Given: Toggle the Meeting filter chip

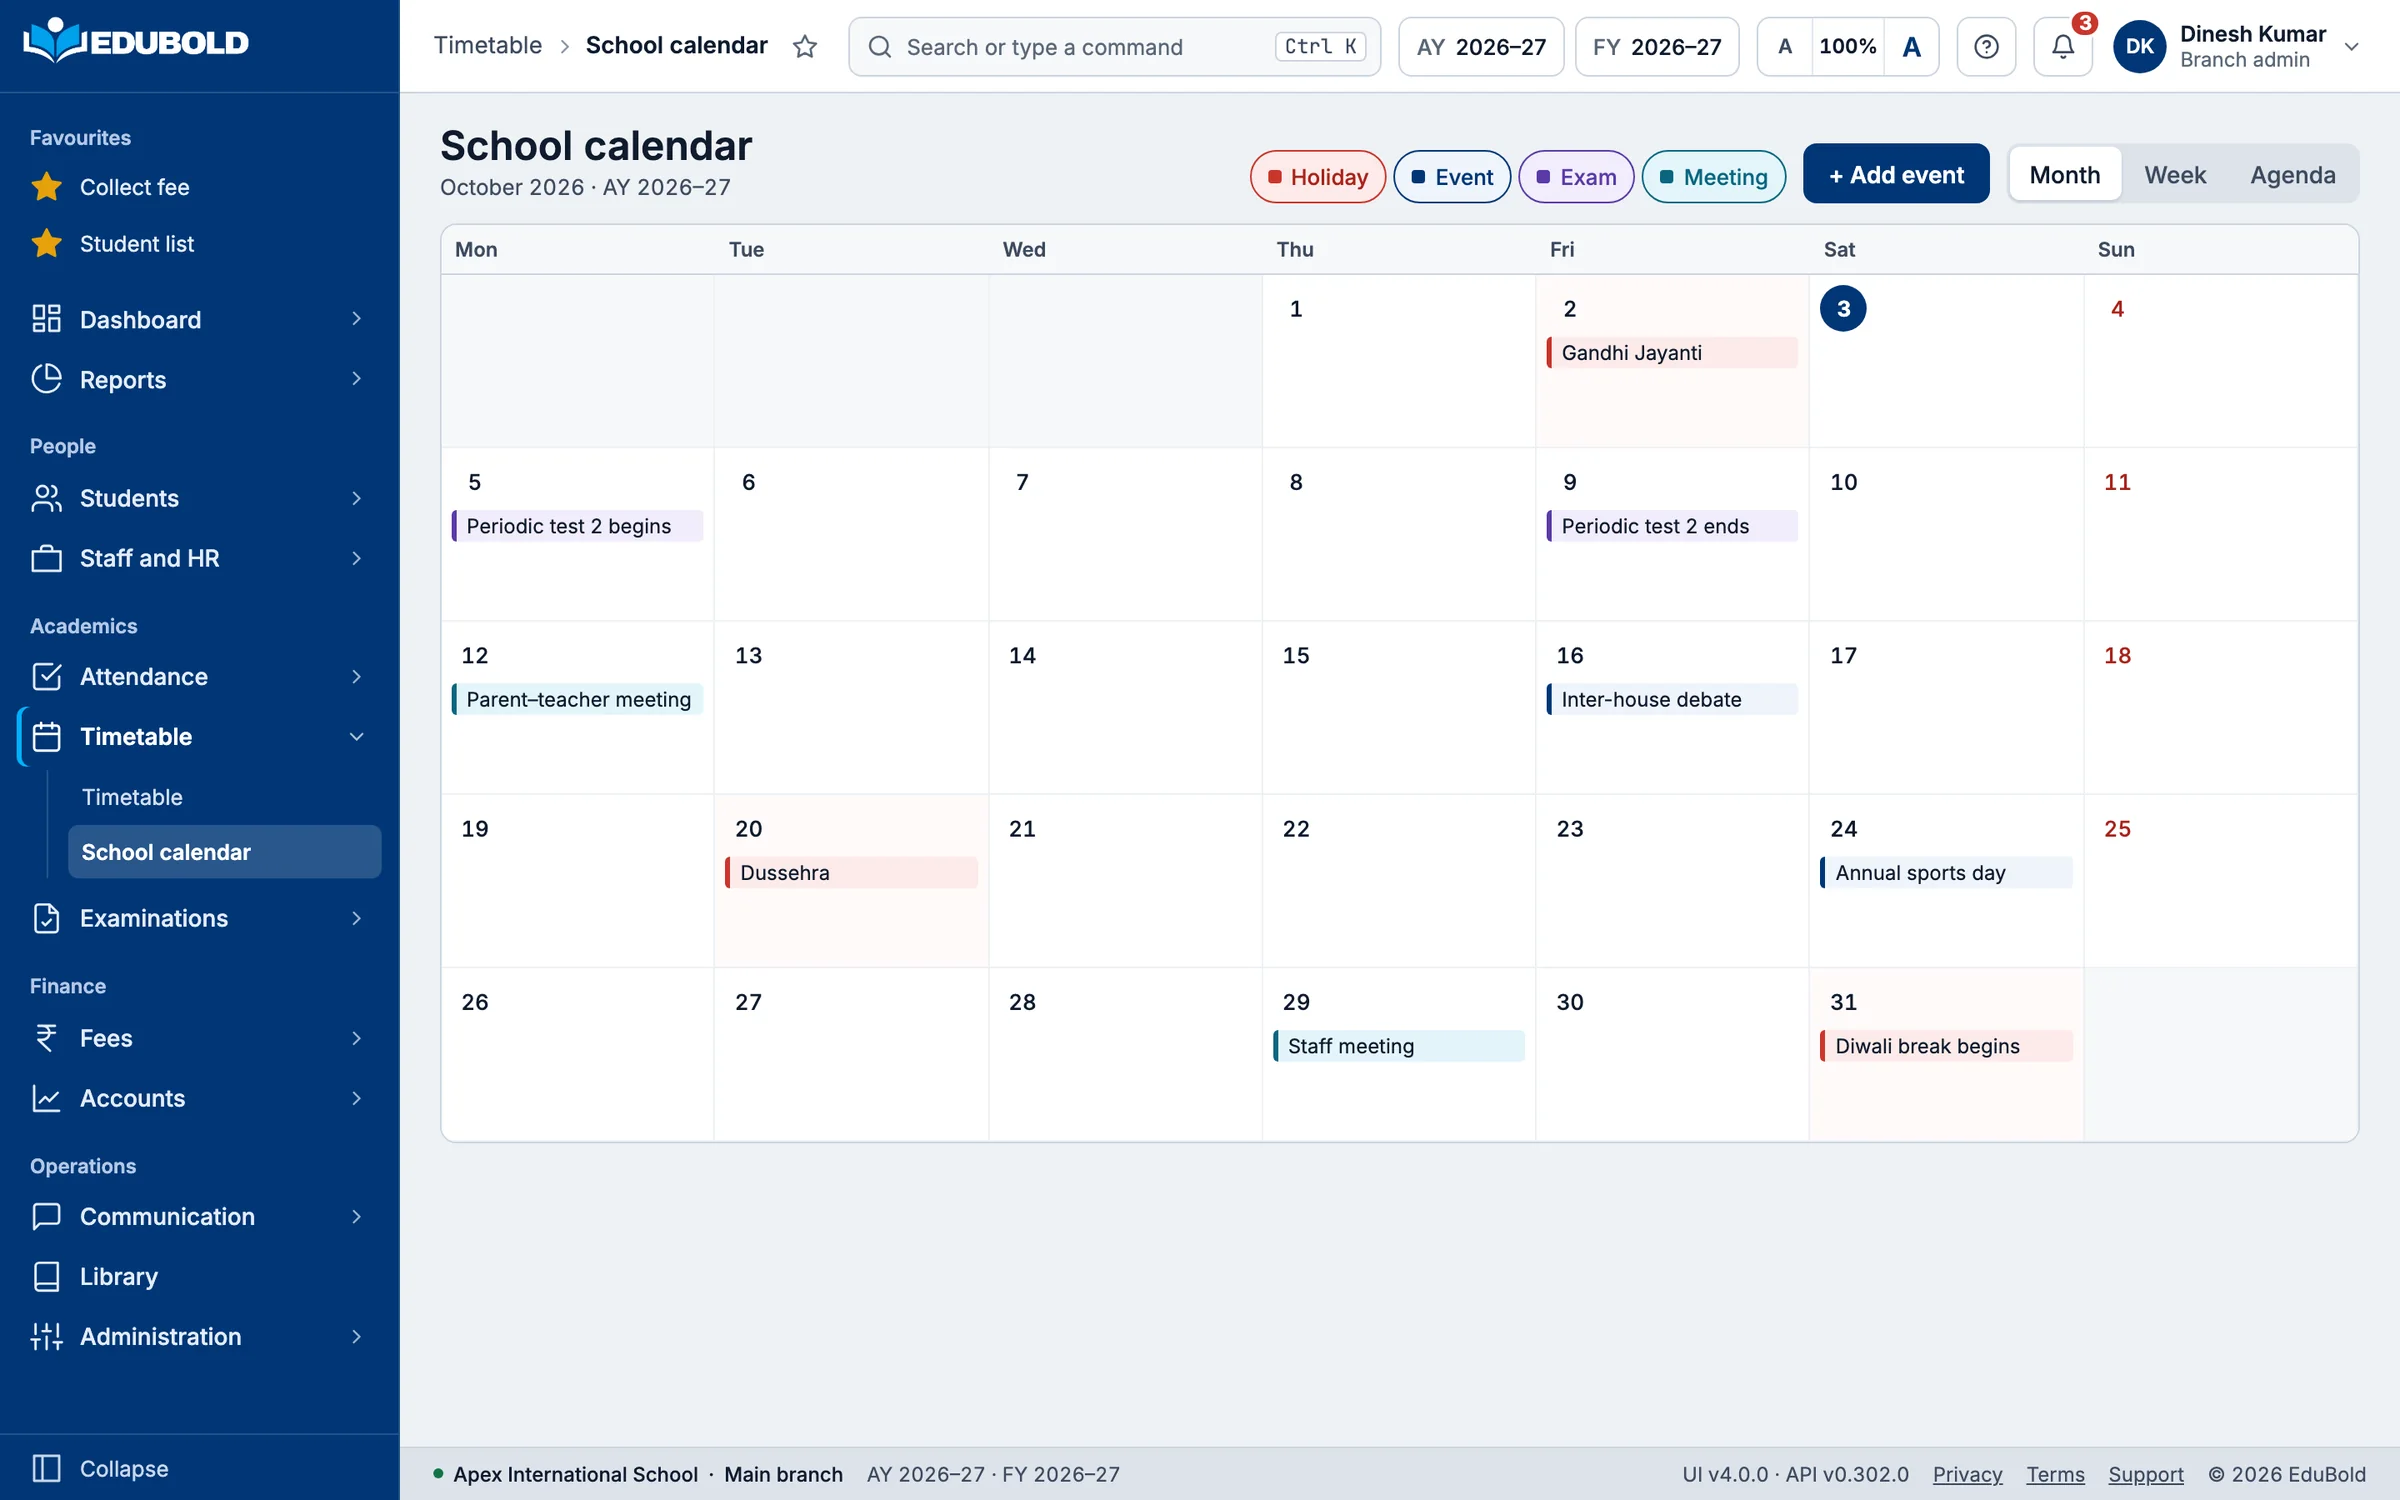Looking at the screenshot, I should point(1713,177).
